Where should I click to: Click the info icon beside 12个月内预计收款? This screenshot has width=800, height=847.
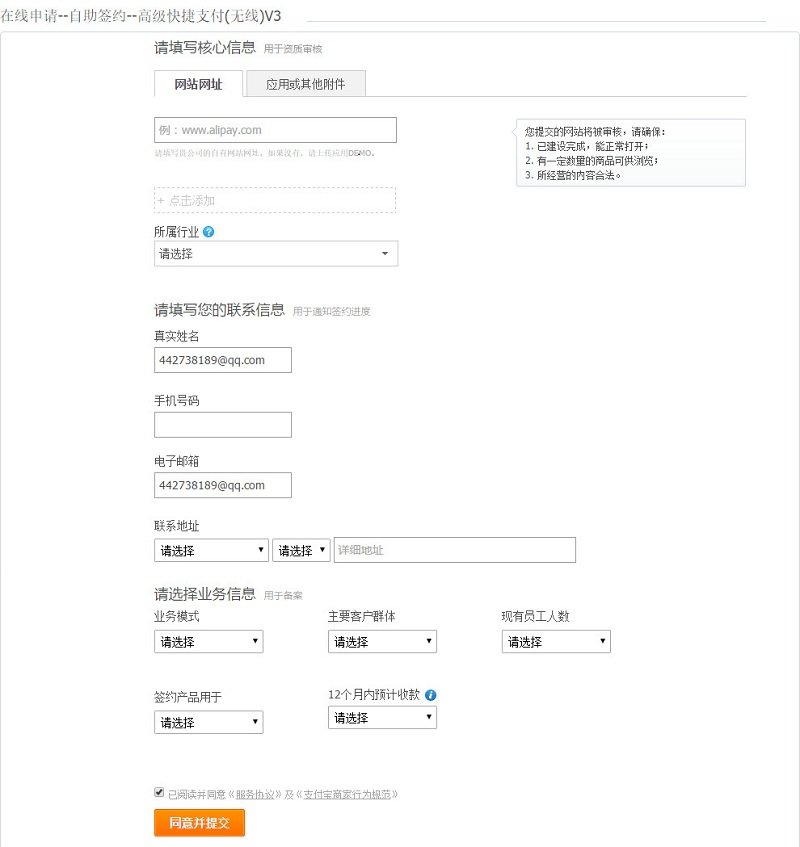[431, 695]
